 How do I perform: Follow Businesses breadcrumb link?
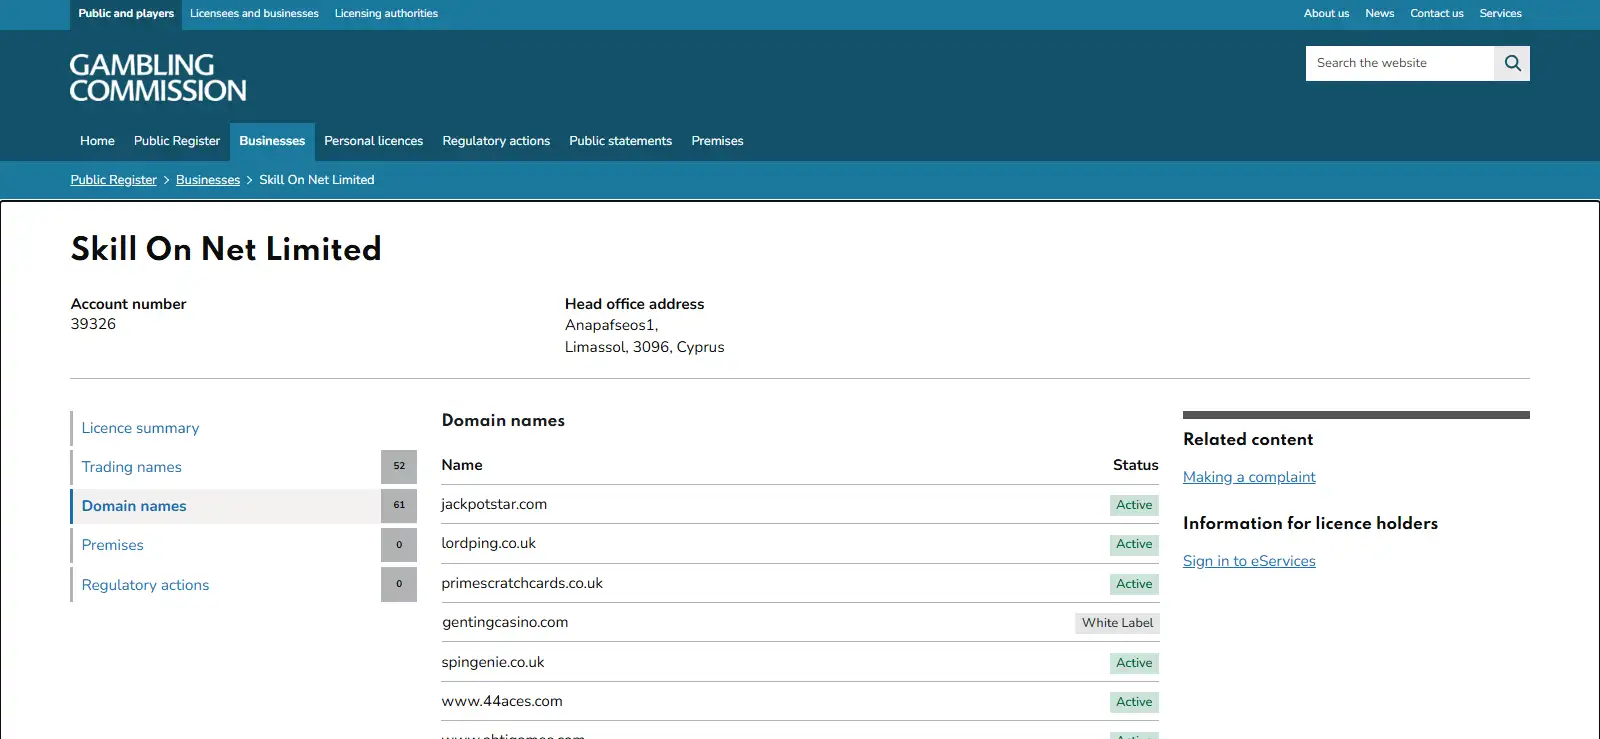(208, 180)
